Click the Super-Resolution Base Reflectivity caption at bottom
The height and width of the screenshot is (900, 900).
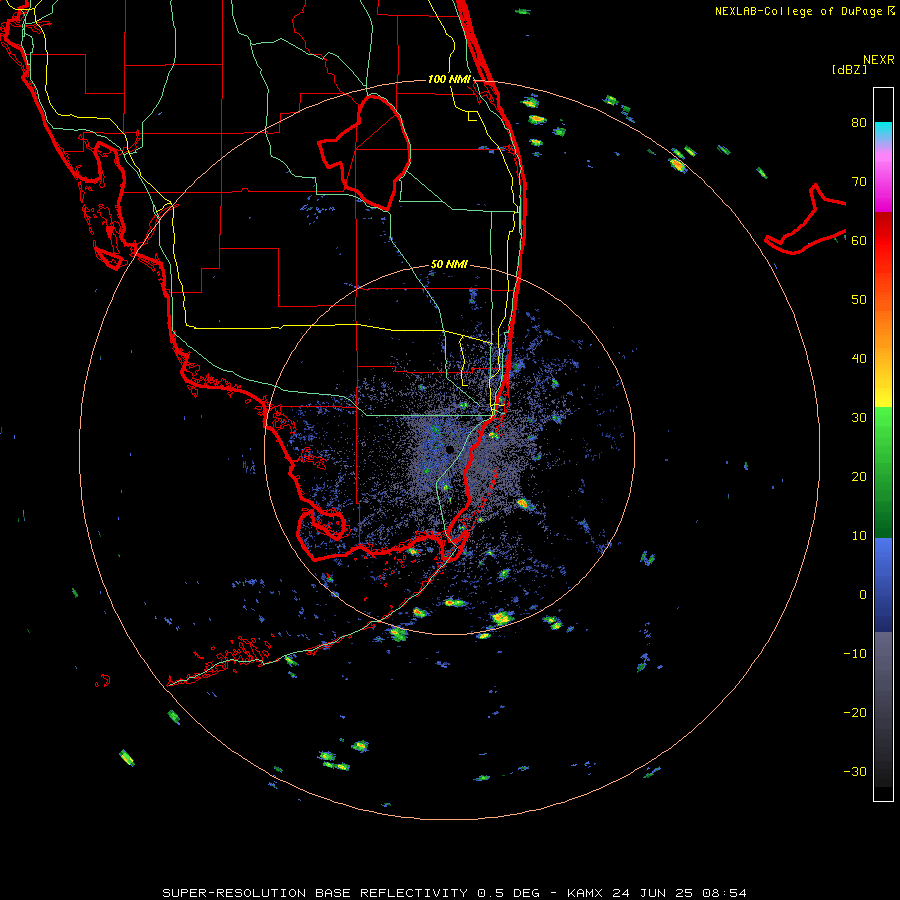pos(454,893)
